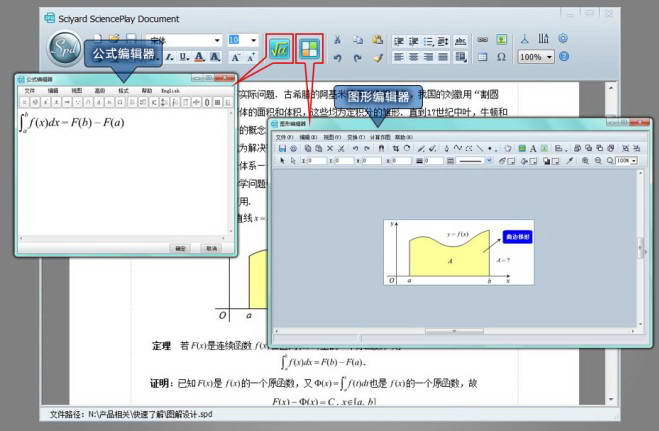659x431 pixels.
Task: Open graphic editor zoom percentage dropdown
Action: click(x=633, y=160)
